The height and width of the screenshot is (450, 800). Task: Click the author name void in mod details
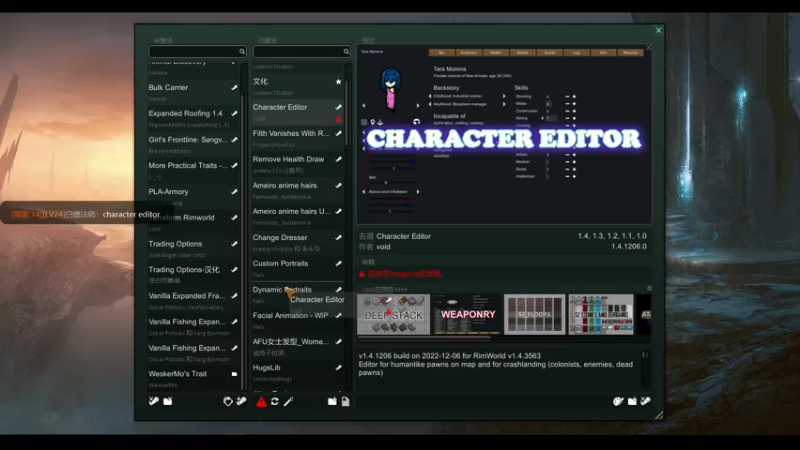pos(383,247)
